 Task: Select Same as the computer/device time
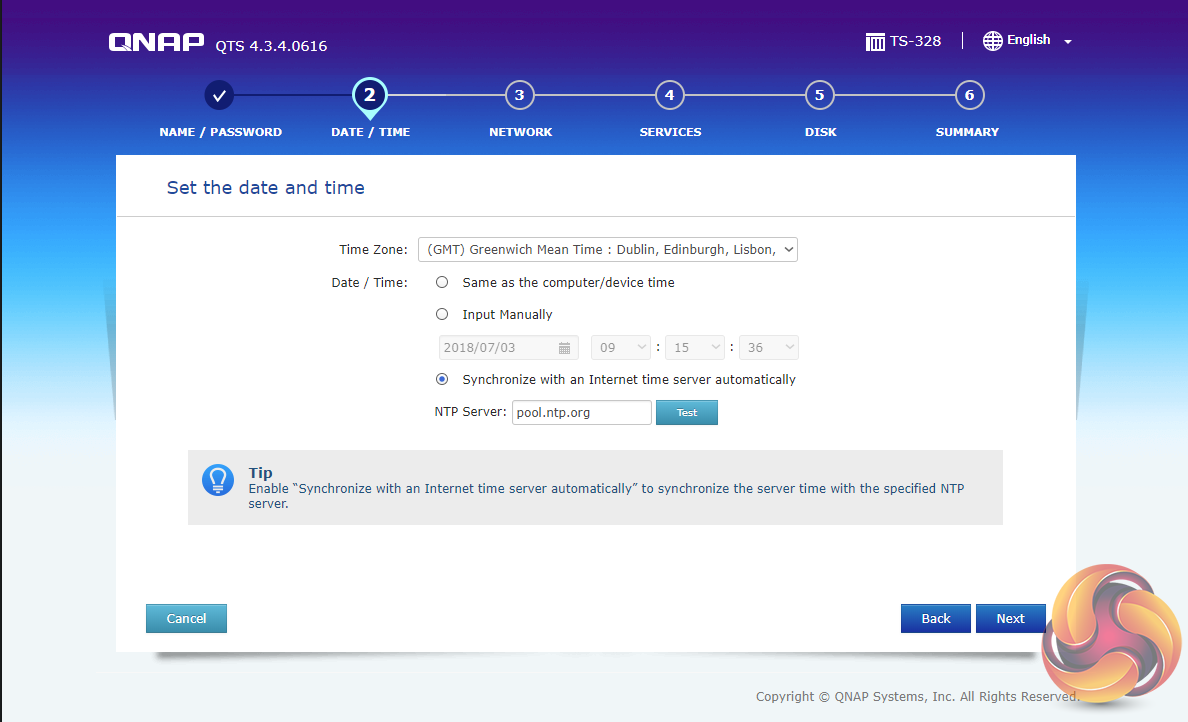pyautogui.click(x=442, y=283)
